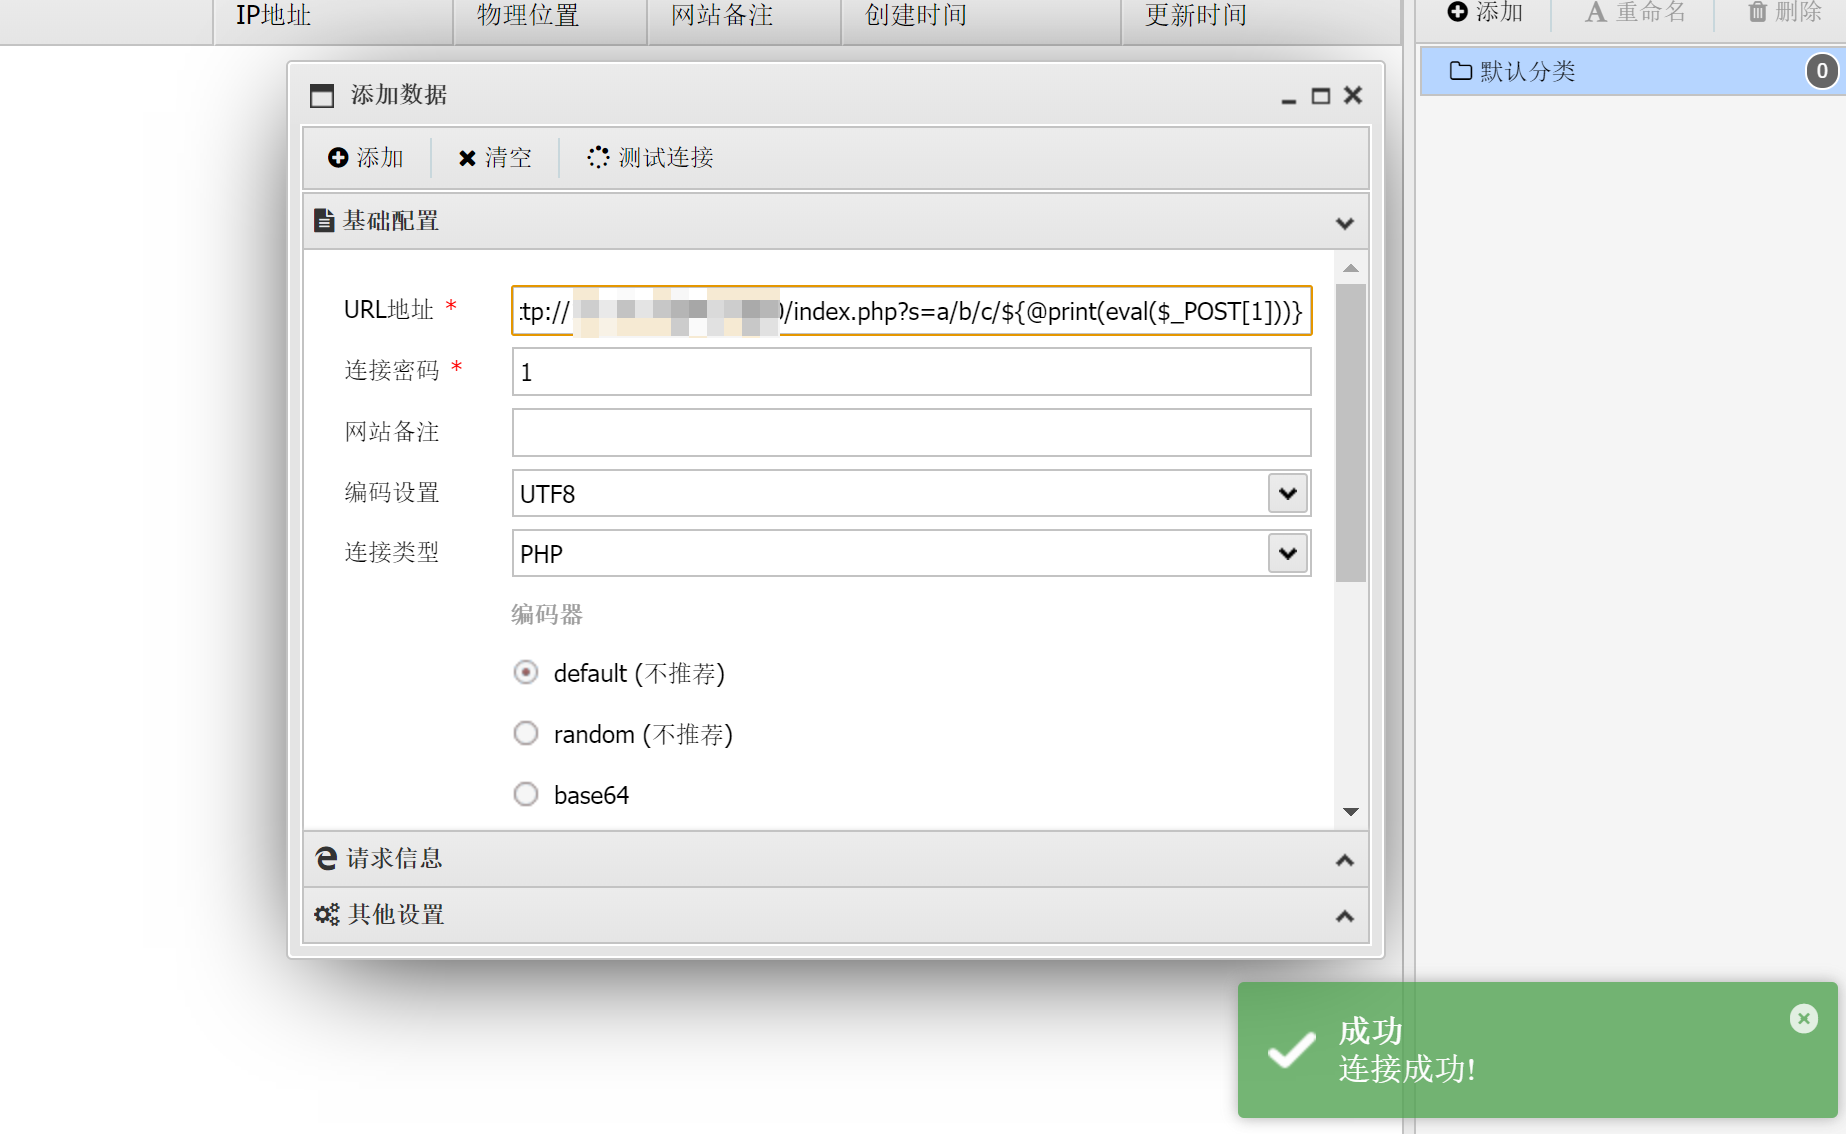Click the 编码器 label text
Screen dimensions: 1846x1134
(x=547, y=615)
